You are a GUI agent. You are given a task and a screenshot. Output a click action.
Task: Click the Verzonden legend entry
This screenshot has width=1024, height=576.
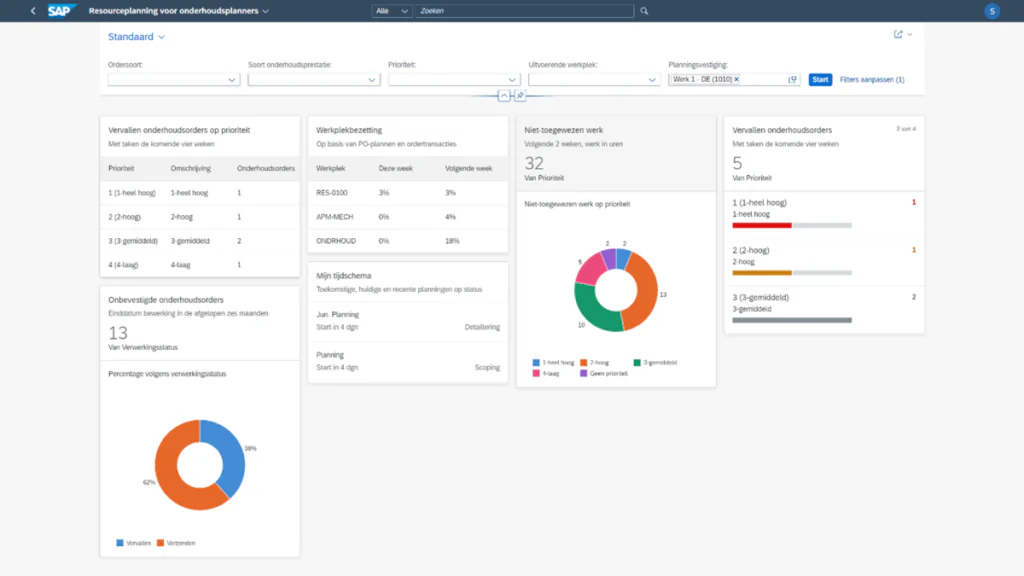176,543
